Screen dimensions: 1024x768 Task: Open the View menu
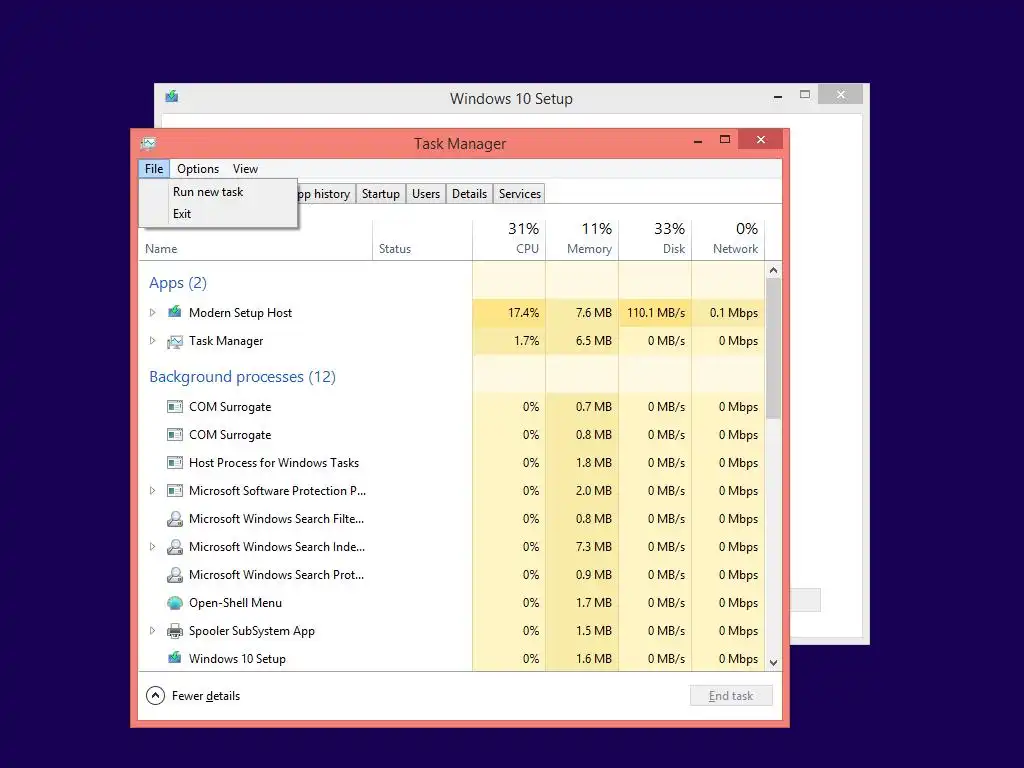point(246,168)
